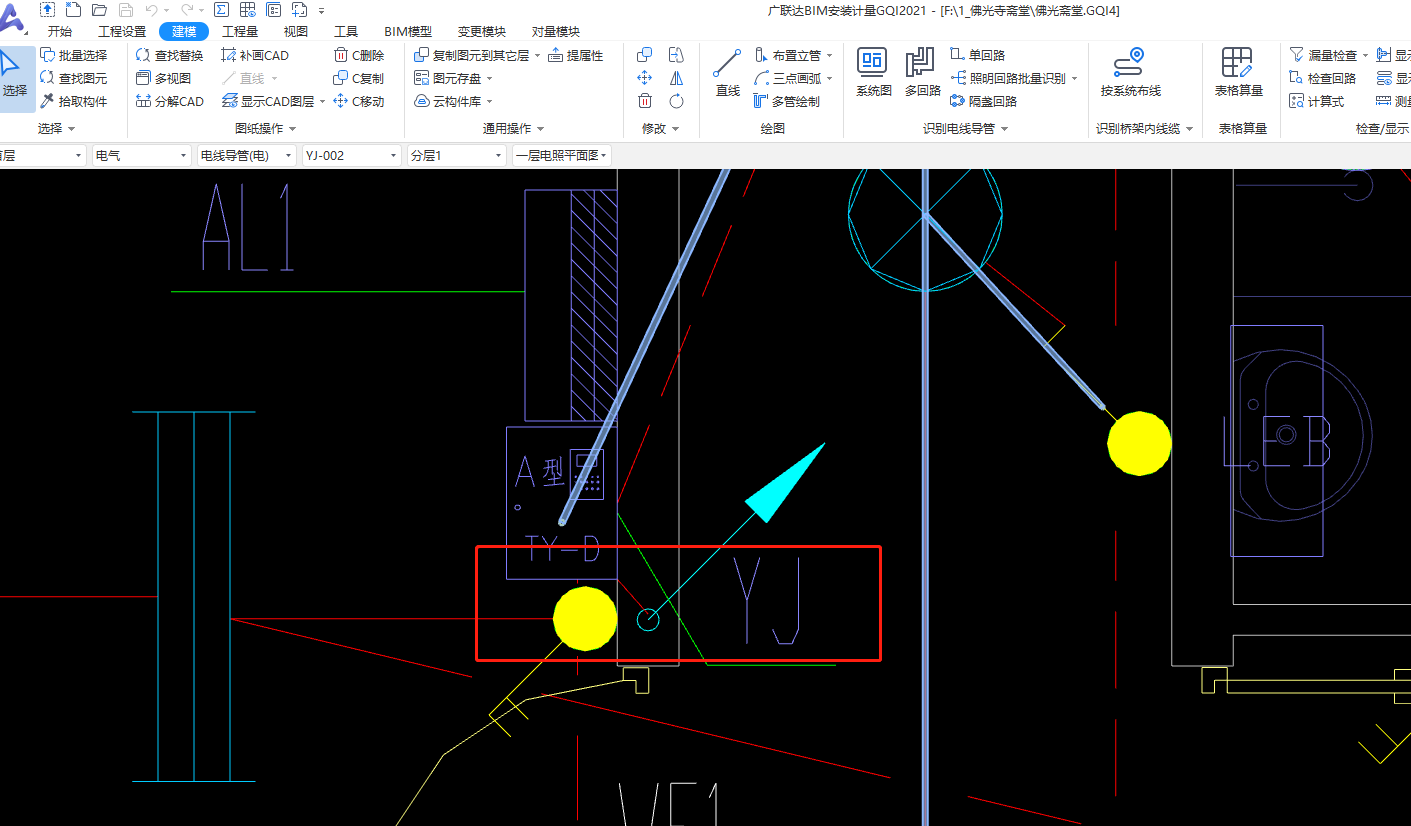Click the page-with-arrow icon above the mirror icon
Image resolution: width=1411 pixels, height=826 pixels.
point(677,55)
